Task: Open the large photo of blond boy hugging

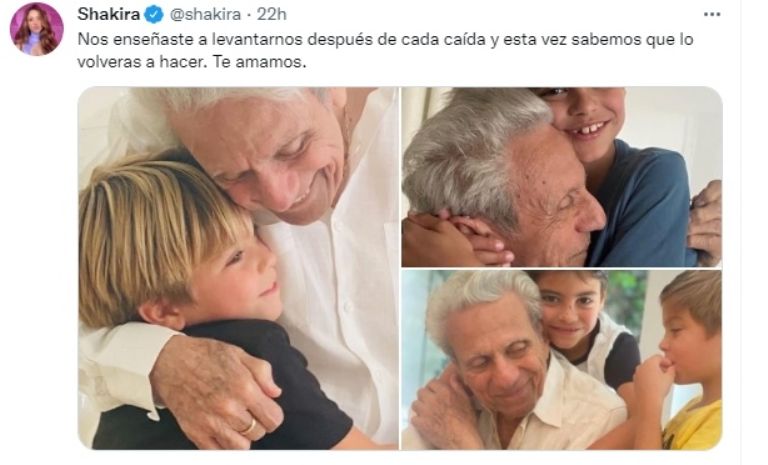Action: [238, 268]
